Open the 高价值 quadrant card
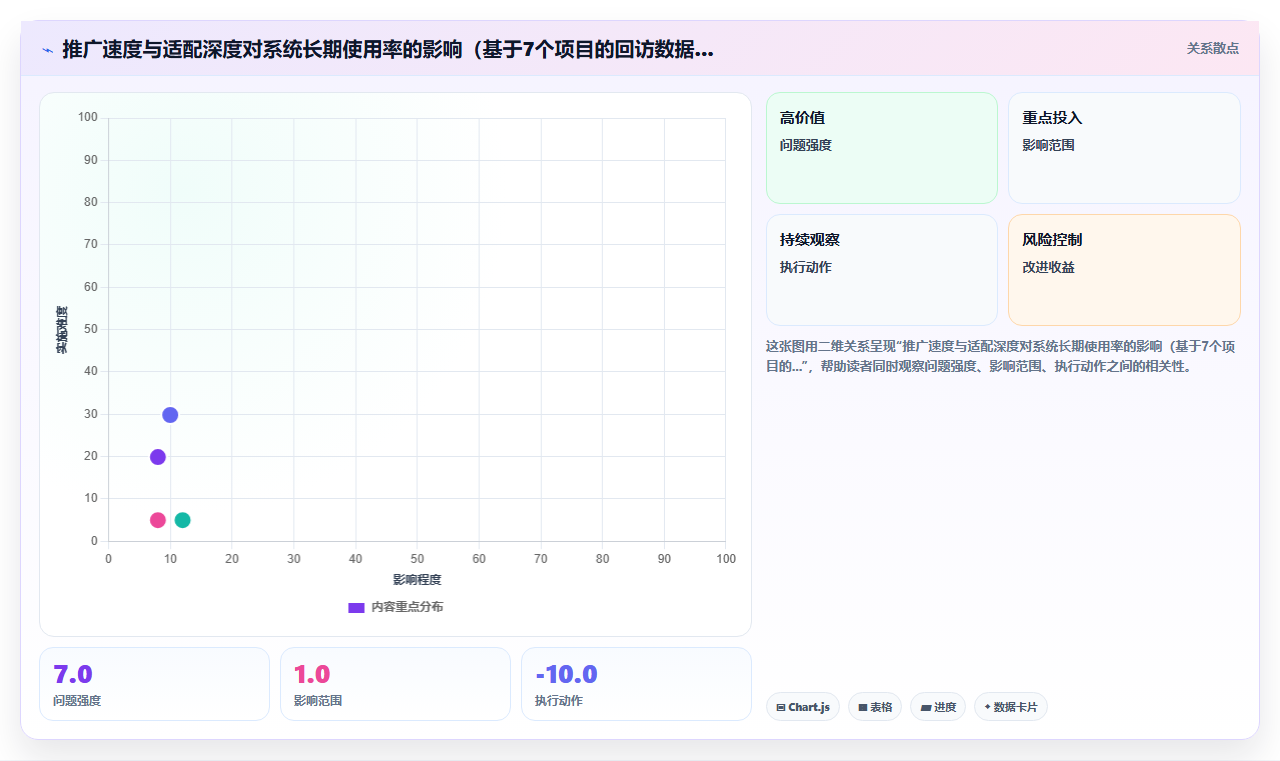This screenshot has height=761, width=1280. pos(882,148)
